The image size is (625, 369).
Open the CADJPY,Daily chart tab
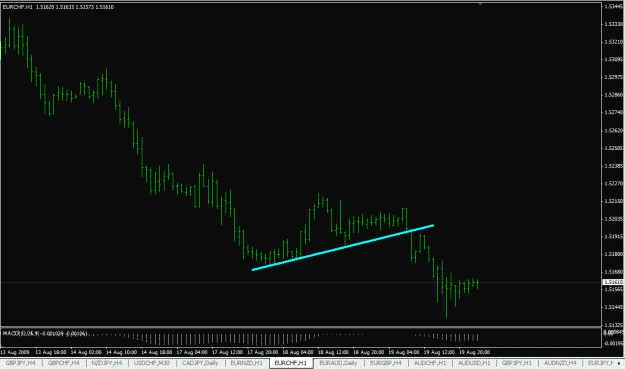coord(200,363)
